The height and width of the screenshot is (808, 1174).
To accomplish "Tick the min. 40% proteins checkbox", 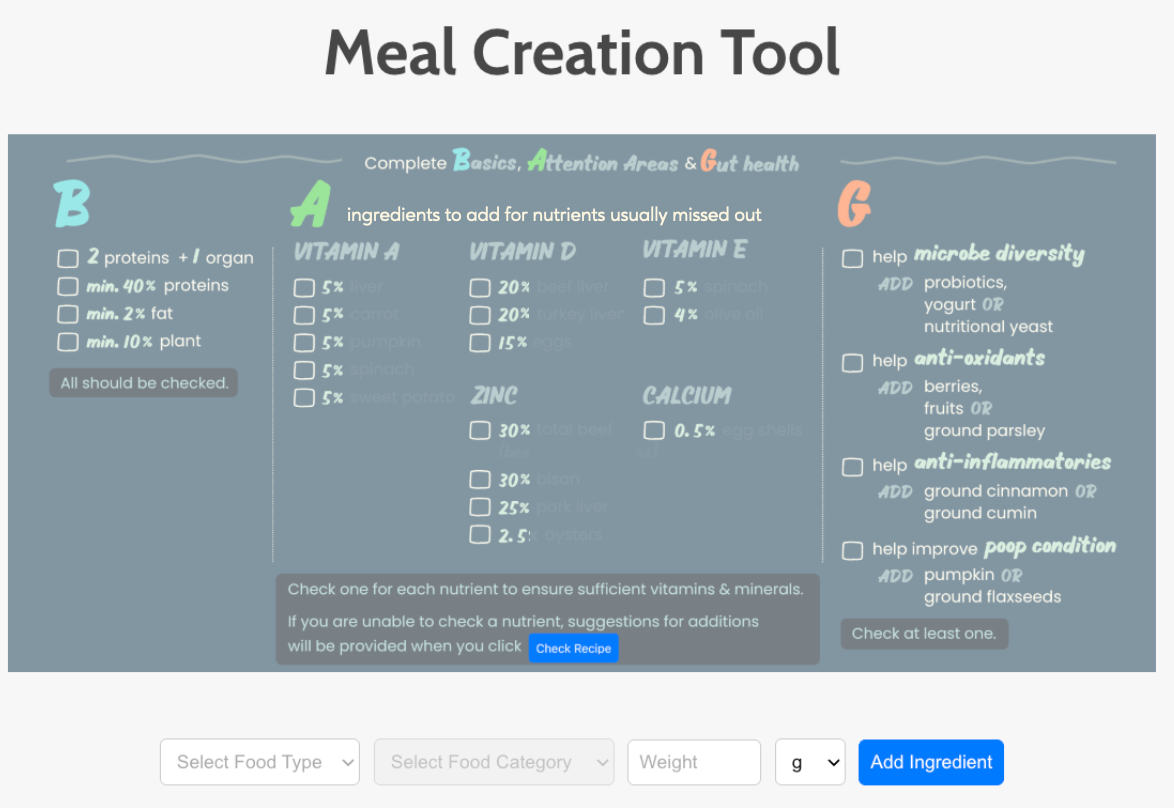I will click(x=67, y=287).
